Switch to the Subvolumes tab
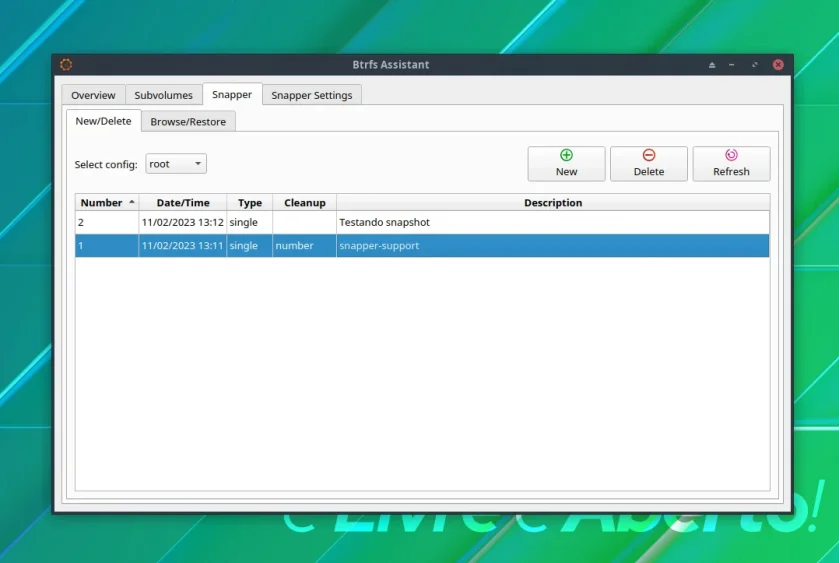 pos(163,95)
